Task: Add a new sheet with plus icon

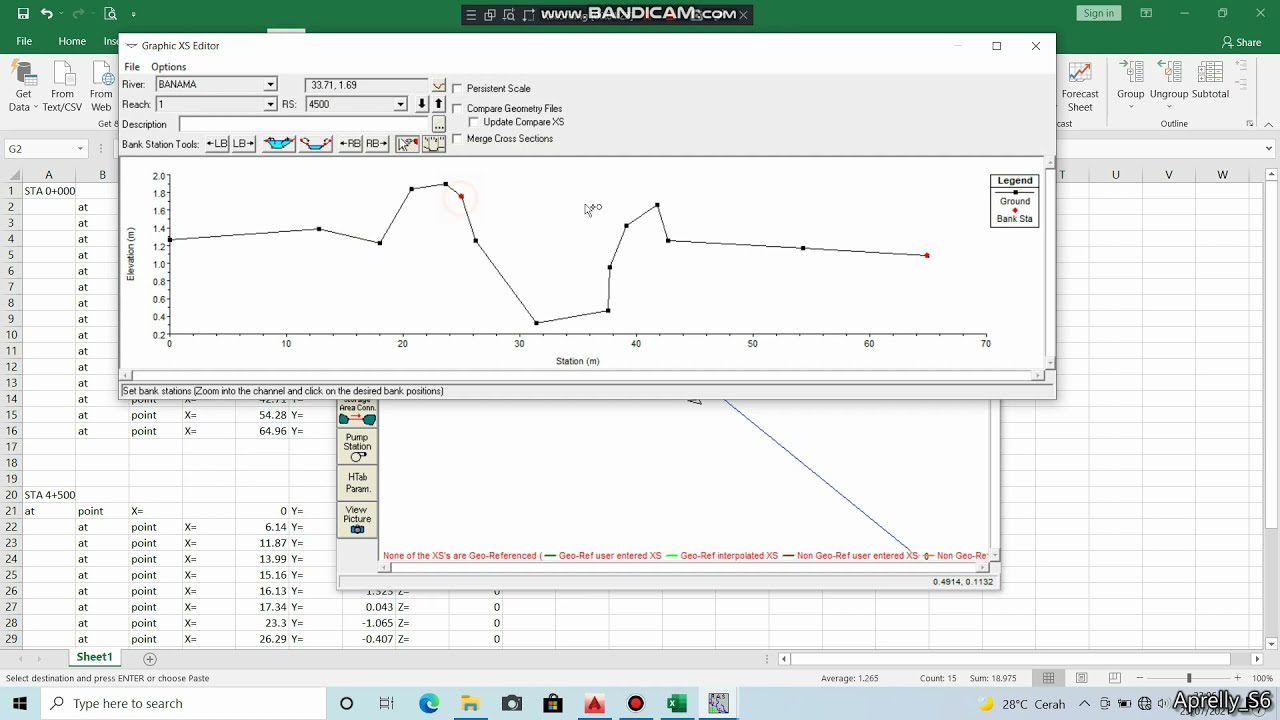Action: [150, 659]
